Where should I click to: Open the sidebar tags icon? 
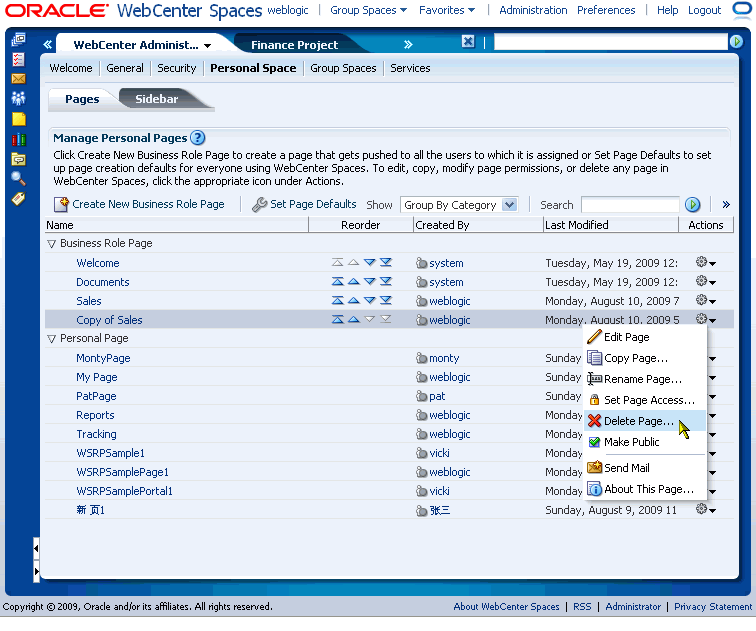[x=18, y=199]
